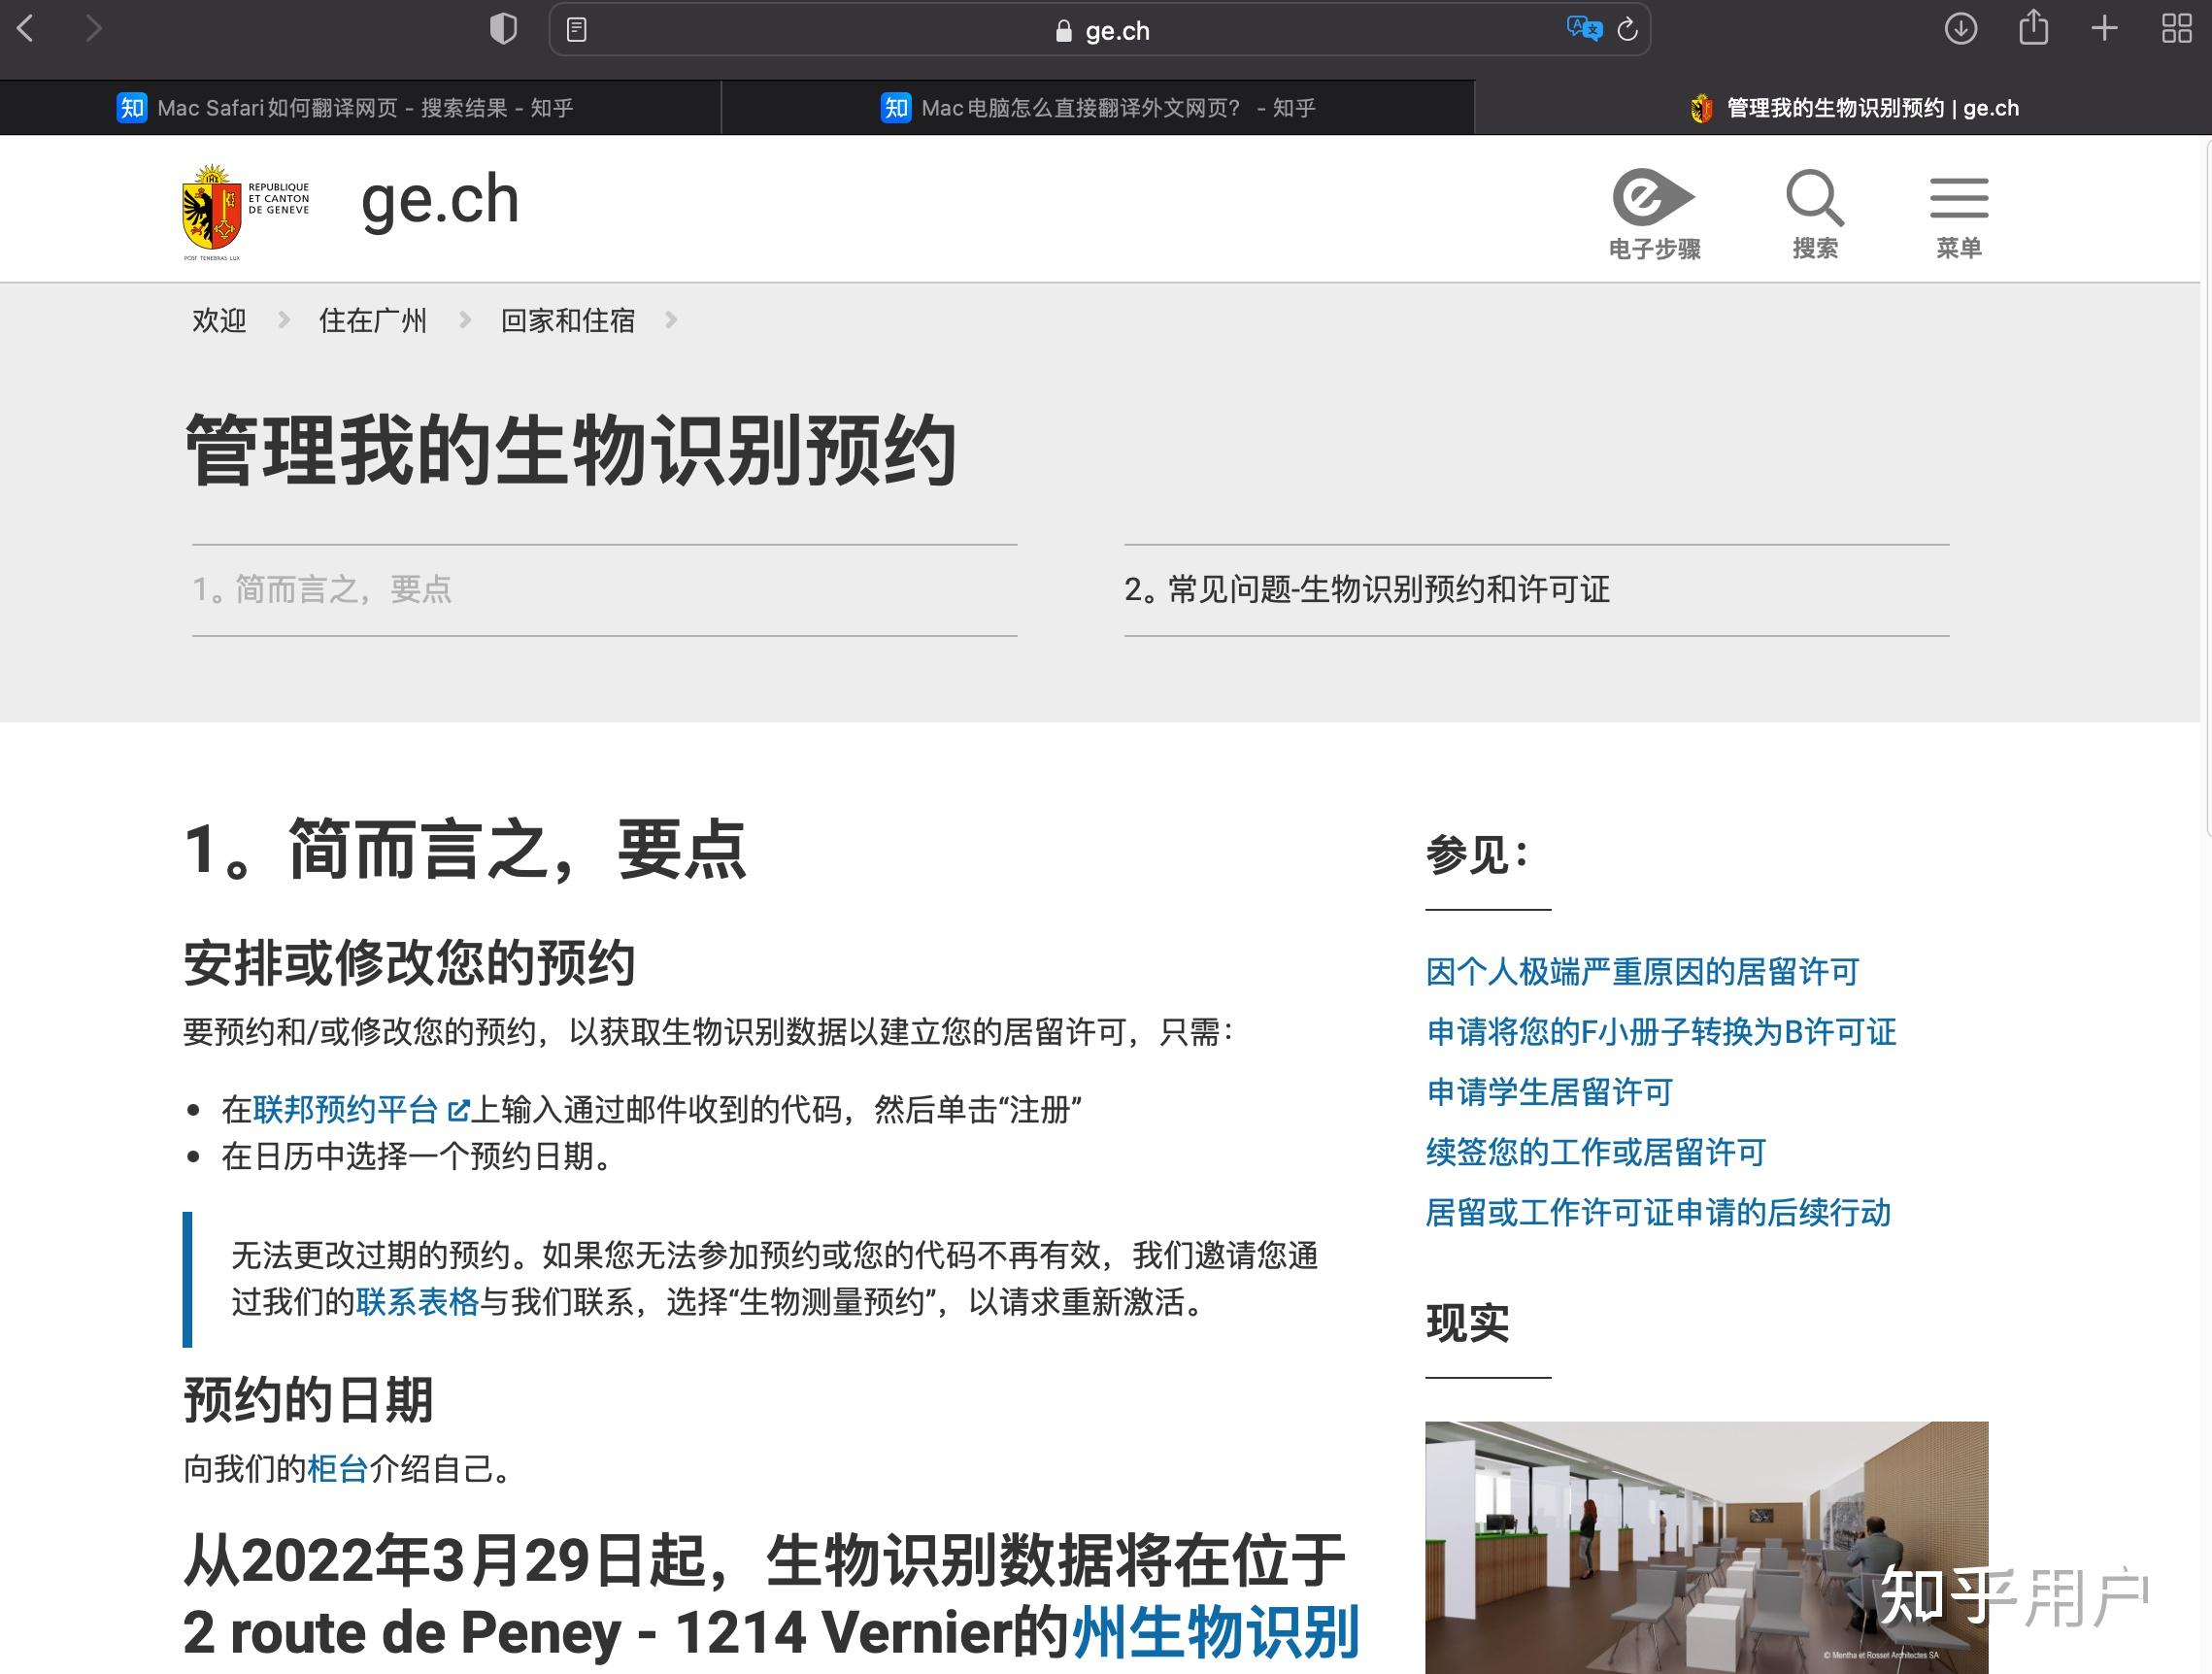Open link 申请学生居留许可

1549,1092
